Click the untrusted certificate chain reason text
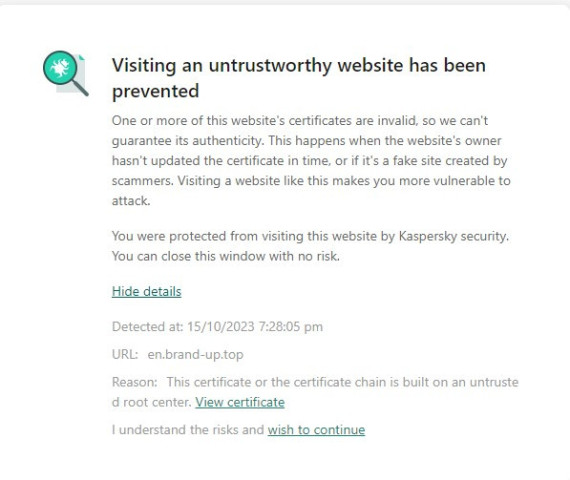570x480 pixels. 315,392
